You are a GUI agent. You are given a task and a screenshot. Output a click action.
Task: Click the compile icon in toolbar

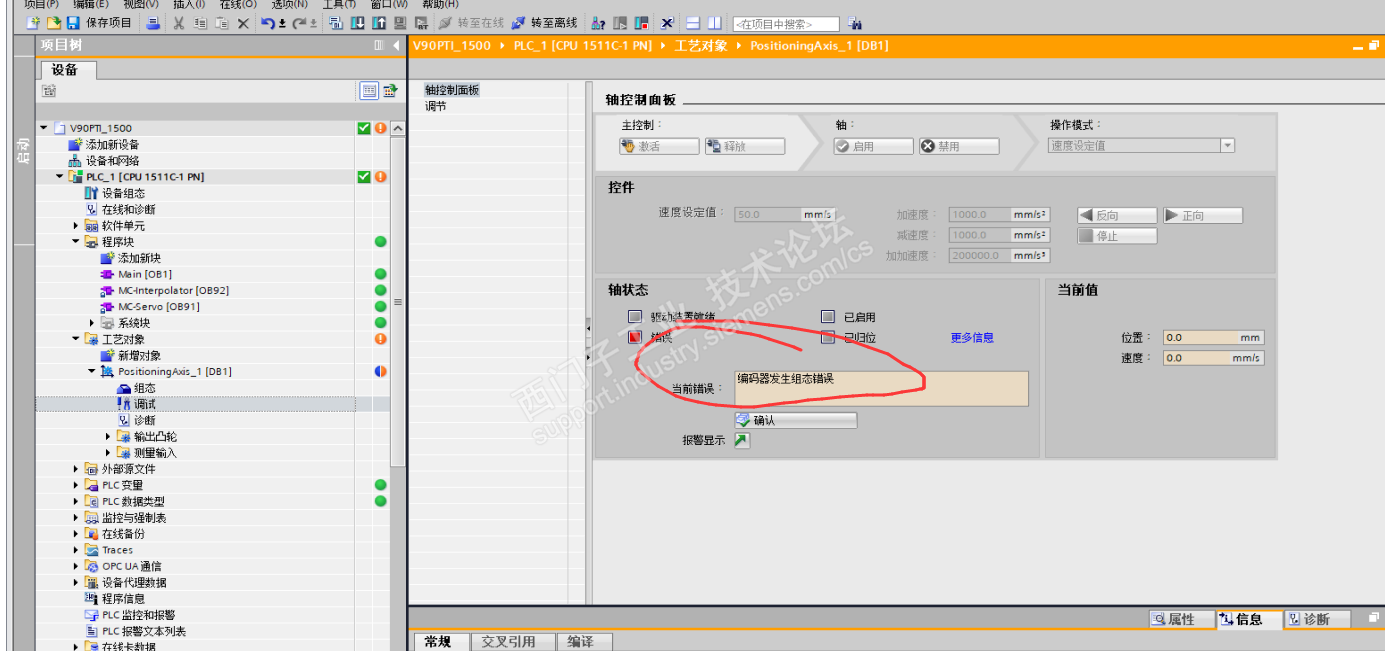pyautogui.click(x=335, y=23)
